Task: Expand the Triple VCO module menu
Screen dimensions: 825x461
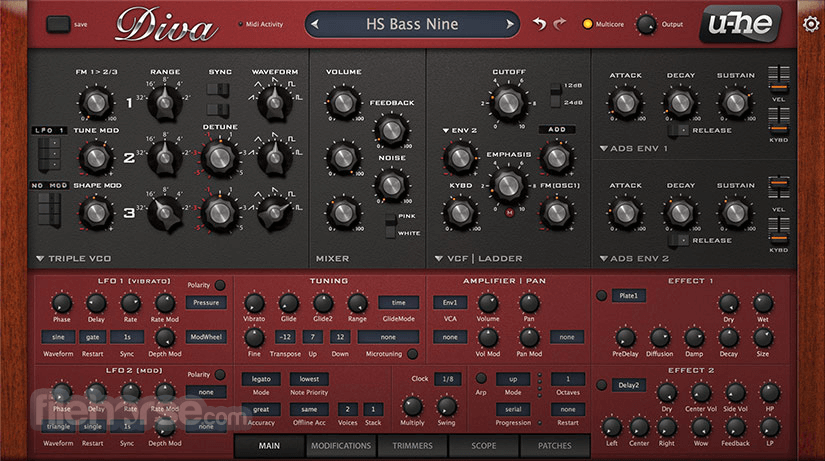Action: pos(40,258)
